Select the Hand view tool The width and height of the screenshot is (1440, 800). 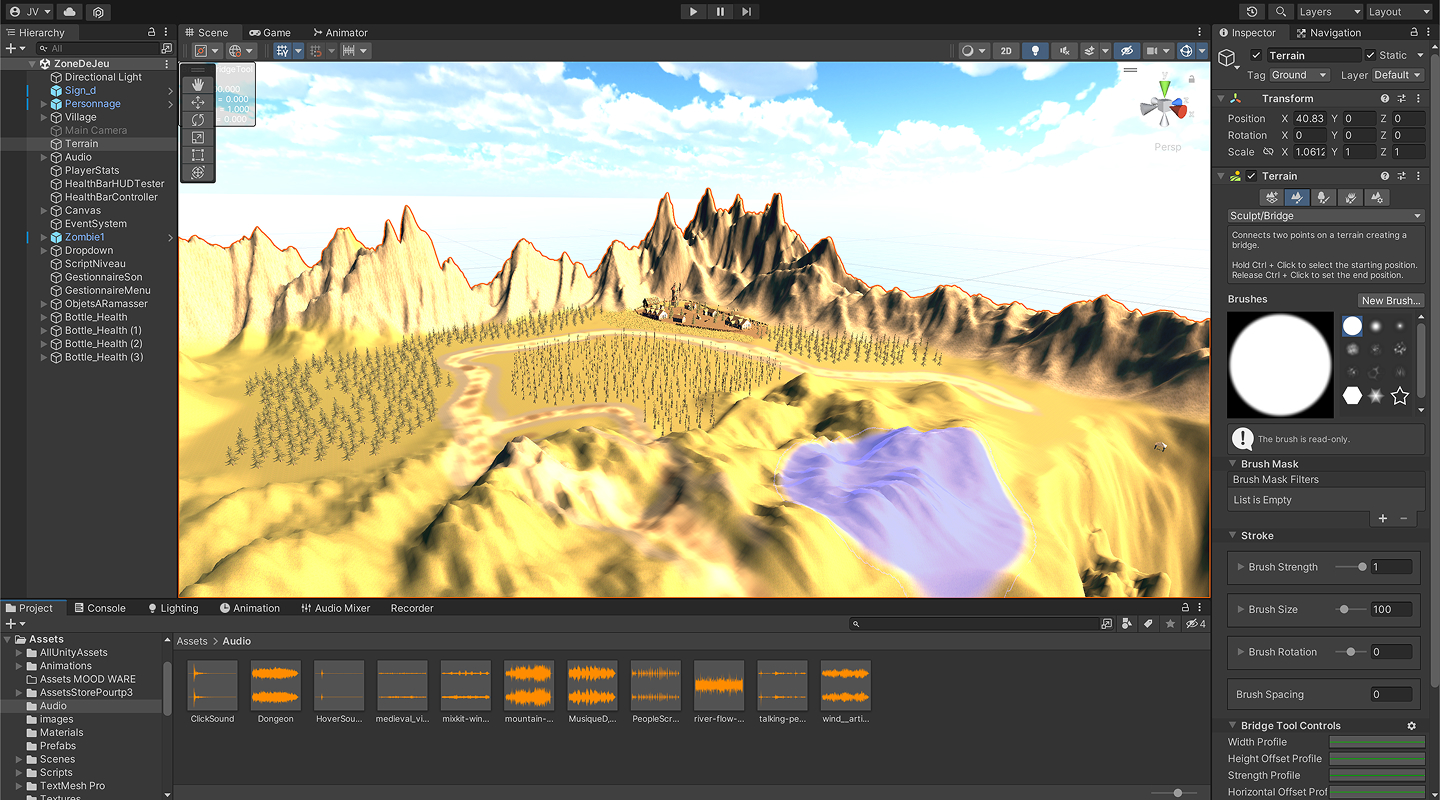(x=198, y=85)
